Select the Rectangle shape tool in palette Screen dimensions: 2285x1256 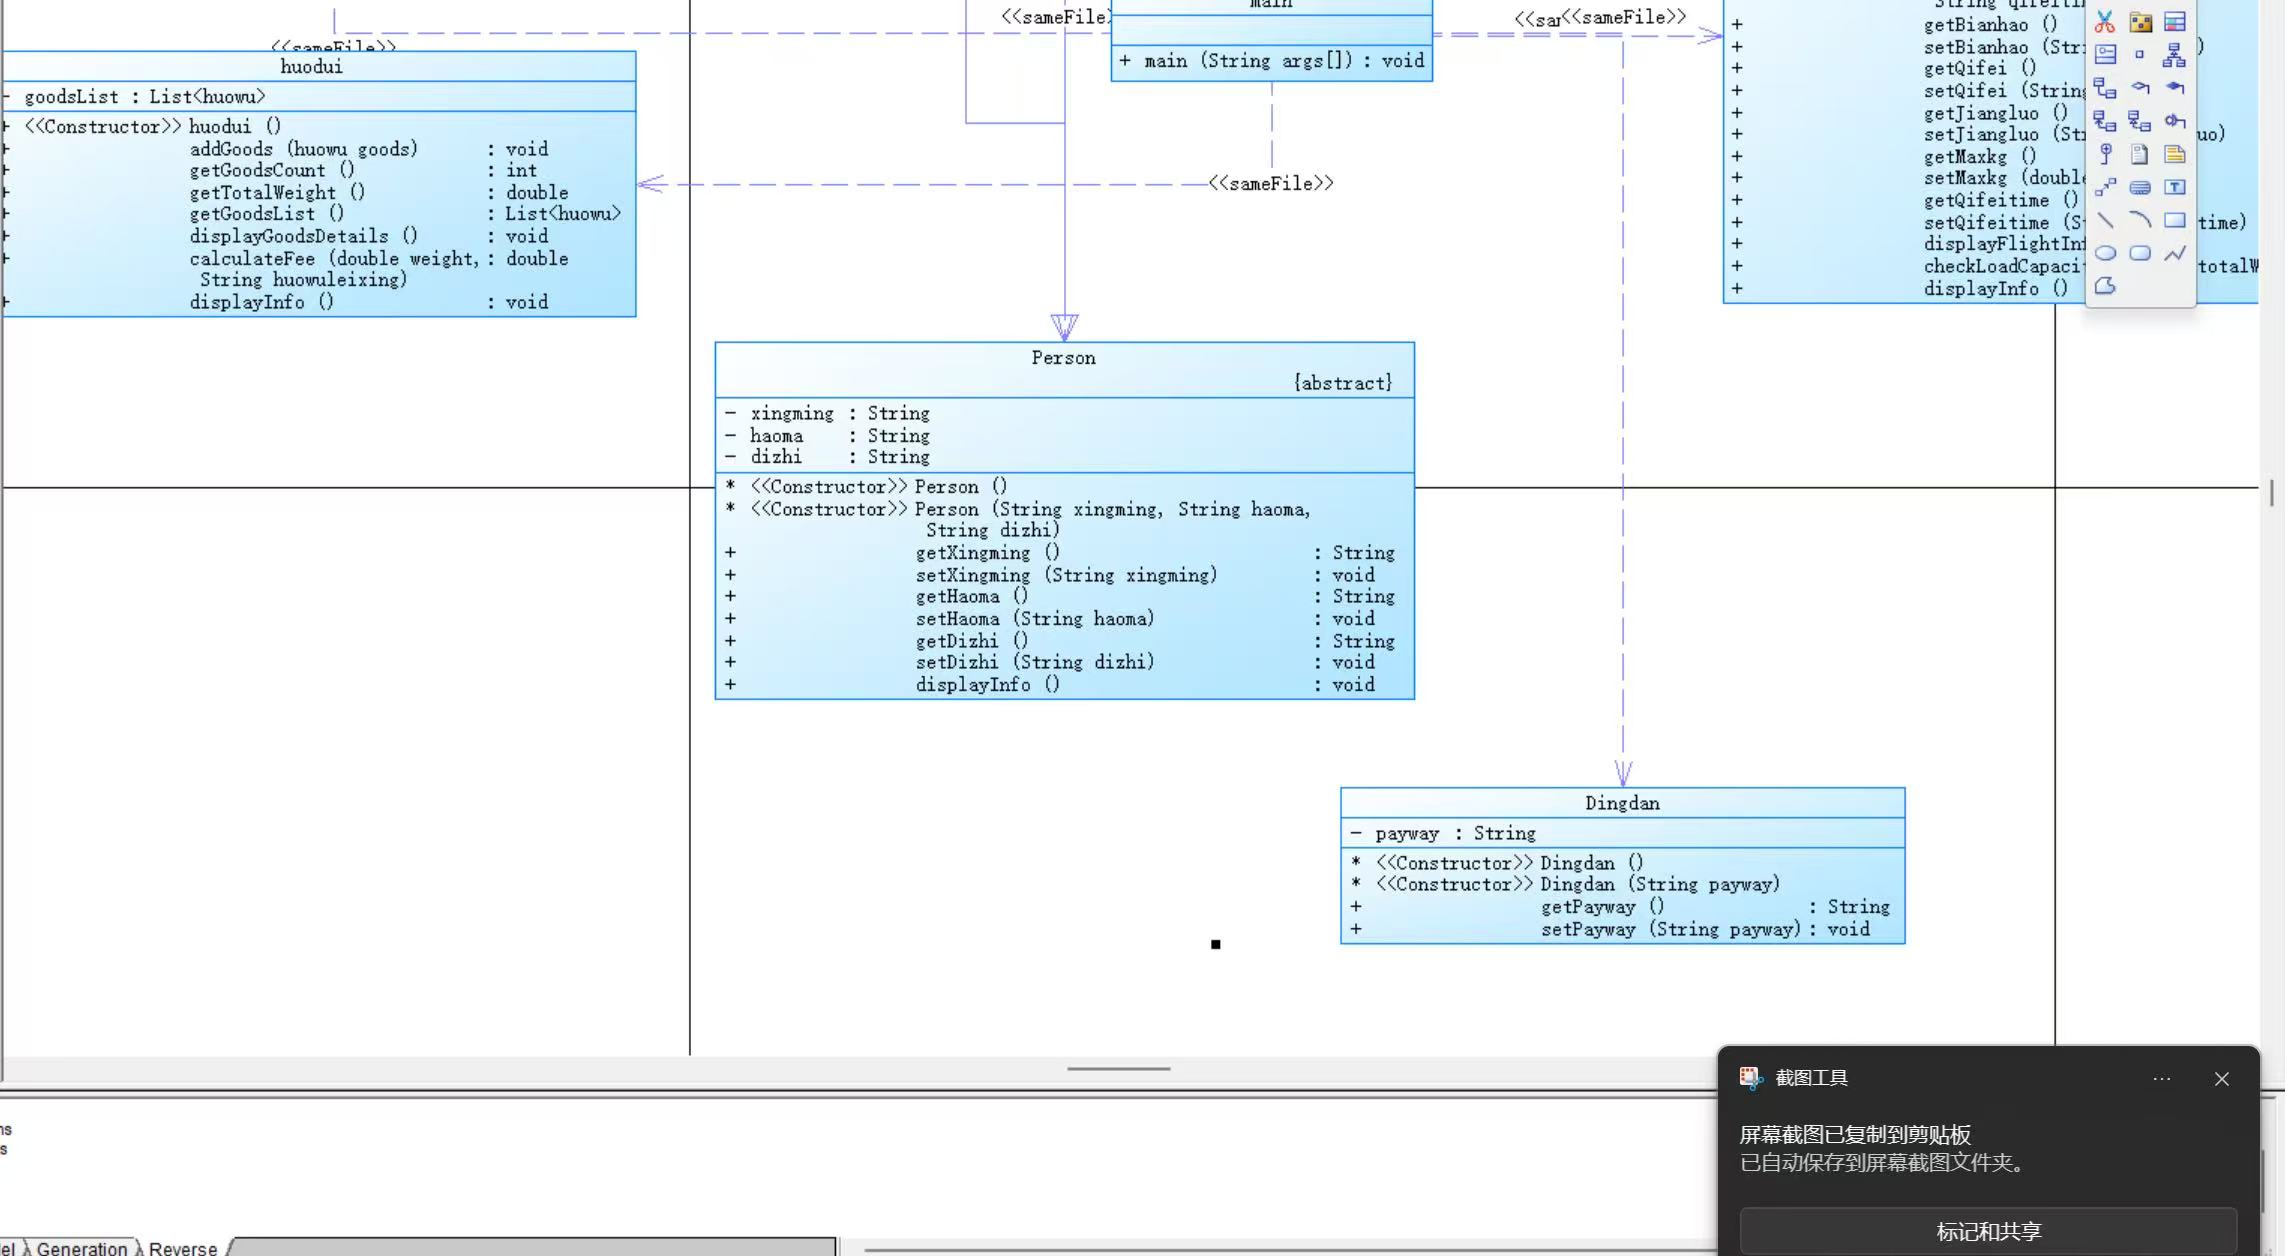[2174, 220]
